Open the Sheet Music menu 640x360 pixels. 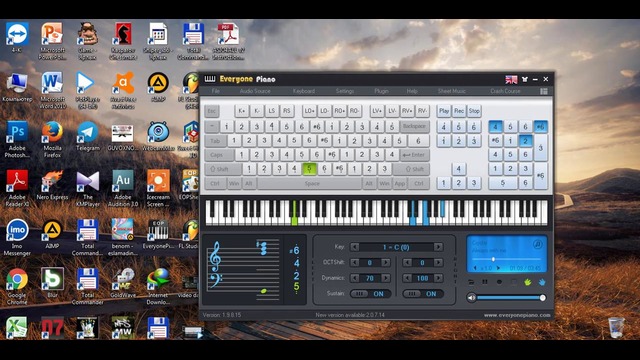(452, 91)
